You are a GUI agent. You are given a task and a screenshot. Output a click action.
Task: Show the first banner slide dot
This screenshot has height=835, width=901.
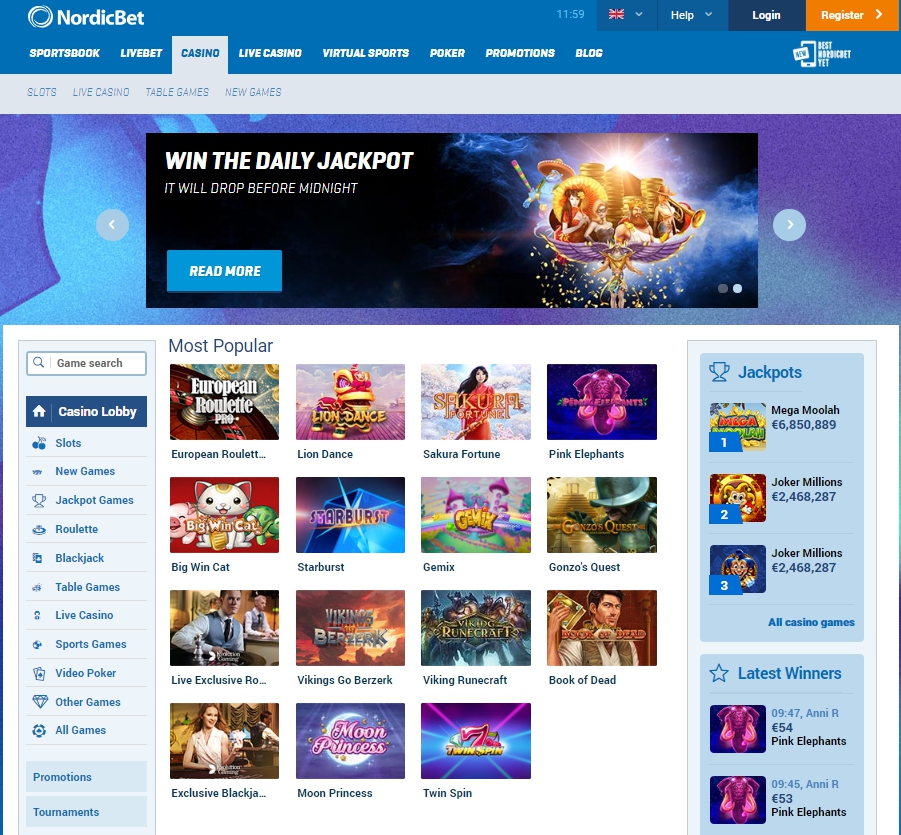[x=723, y=288]
